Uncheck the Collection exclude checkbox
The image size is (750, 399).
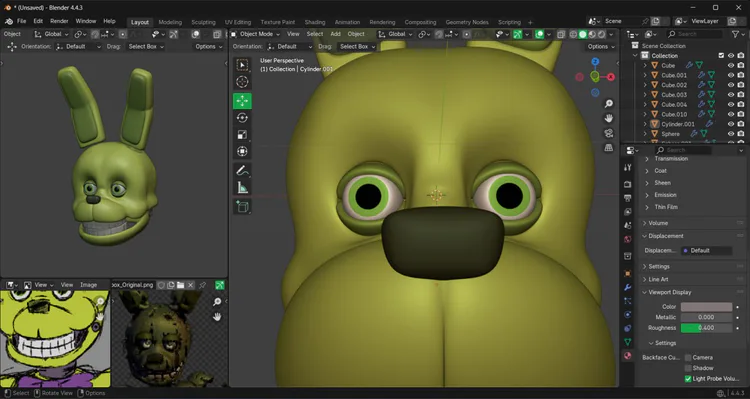[721, 55]
